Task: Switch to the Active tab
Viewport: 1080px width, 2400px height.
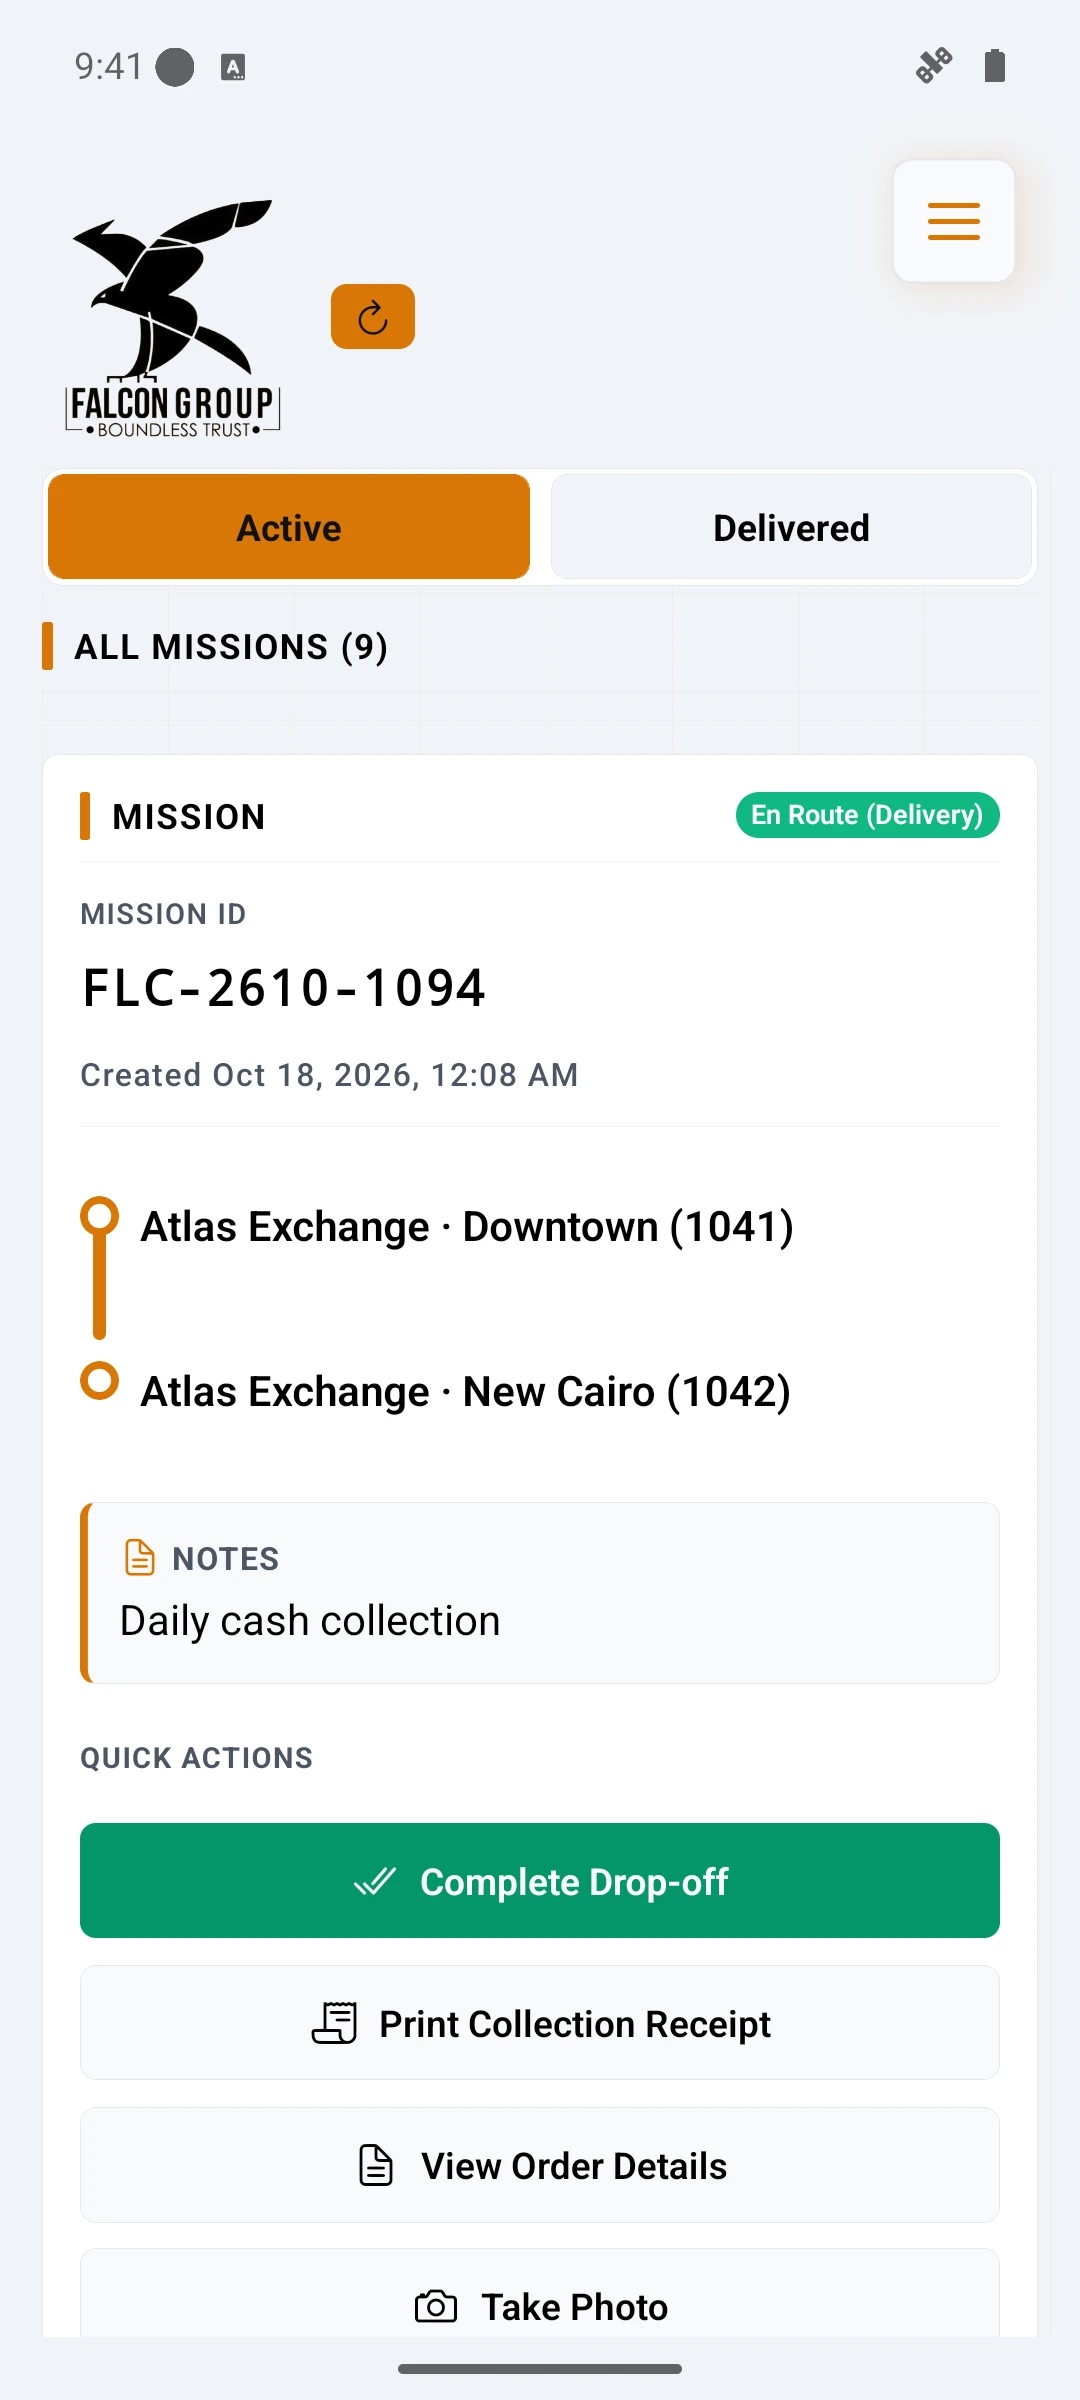Action: (x=289, y=527)
